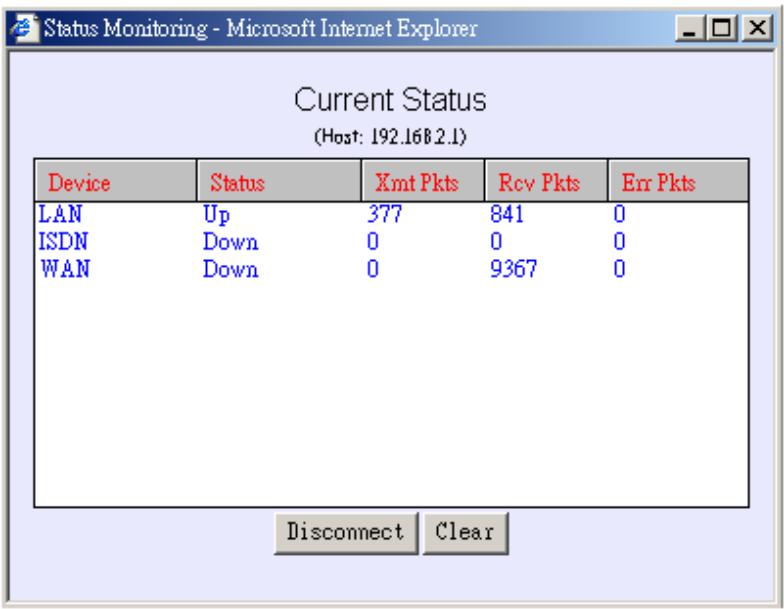The image size is (784, 609).
Task: Click the Status column header
Action: tap(279, 180)
